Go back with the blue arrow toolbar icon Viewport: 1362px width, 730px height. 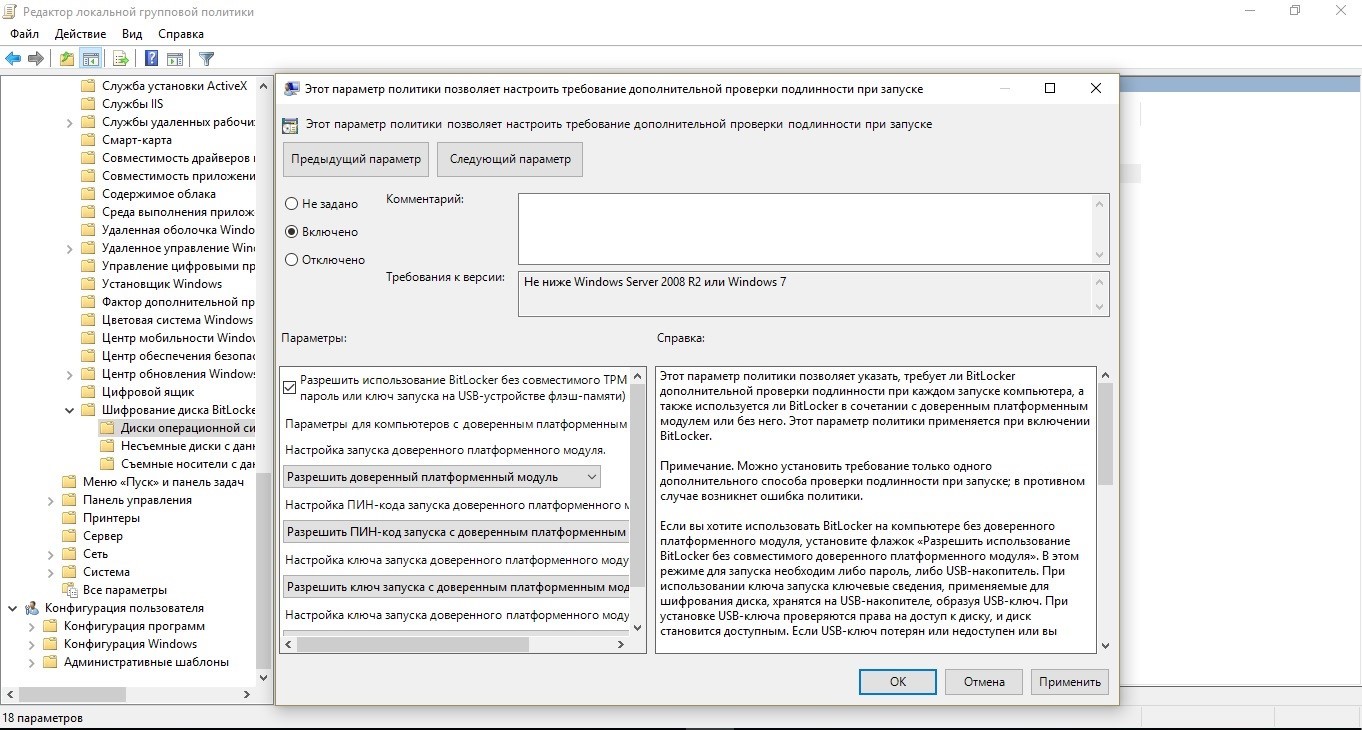point(13,58)
